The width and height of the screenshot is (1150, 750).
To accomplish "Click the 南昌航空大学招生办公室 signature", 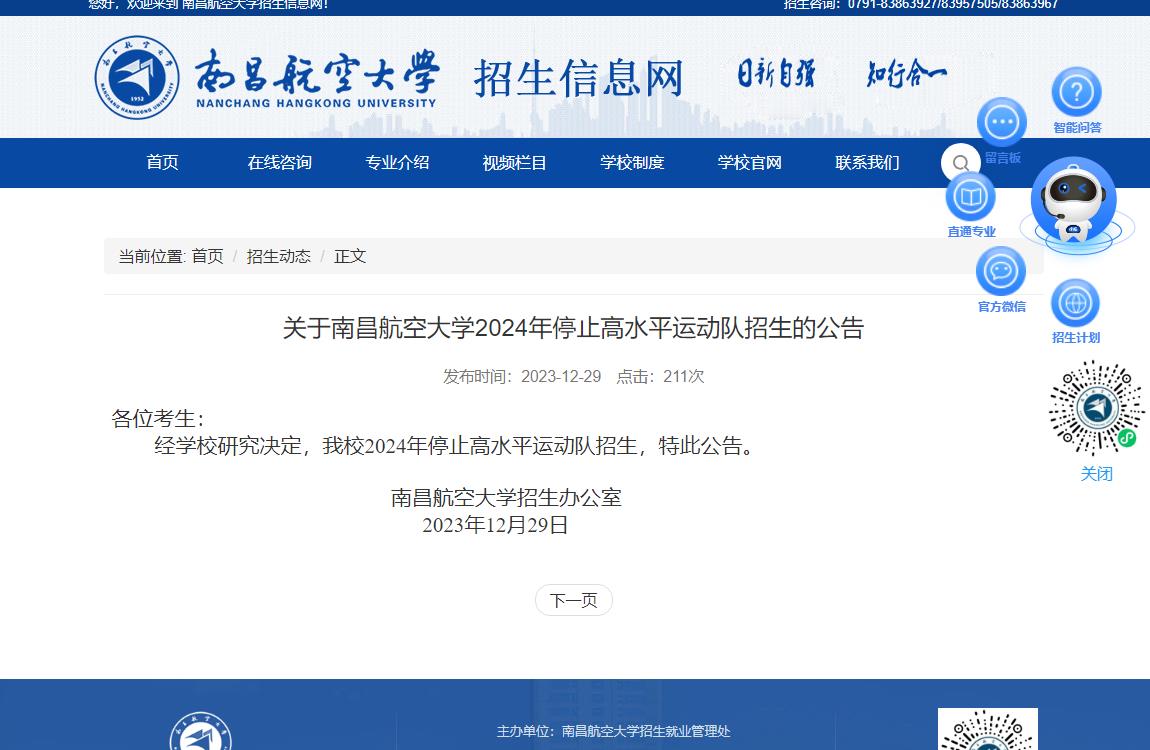I will 506,498.
